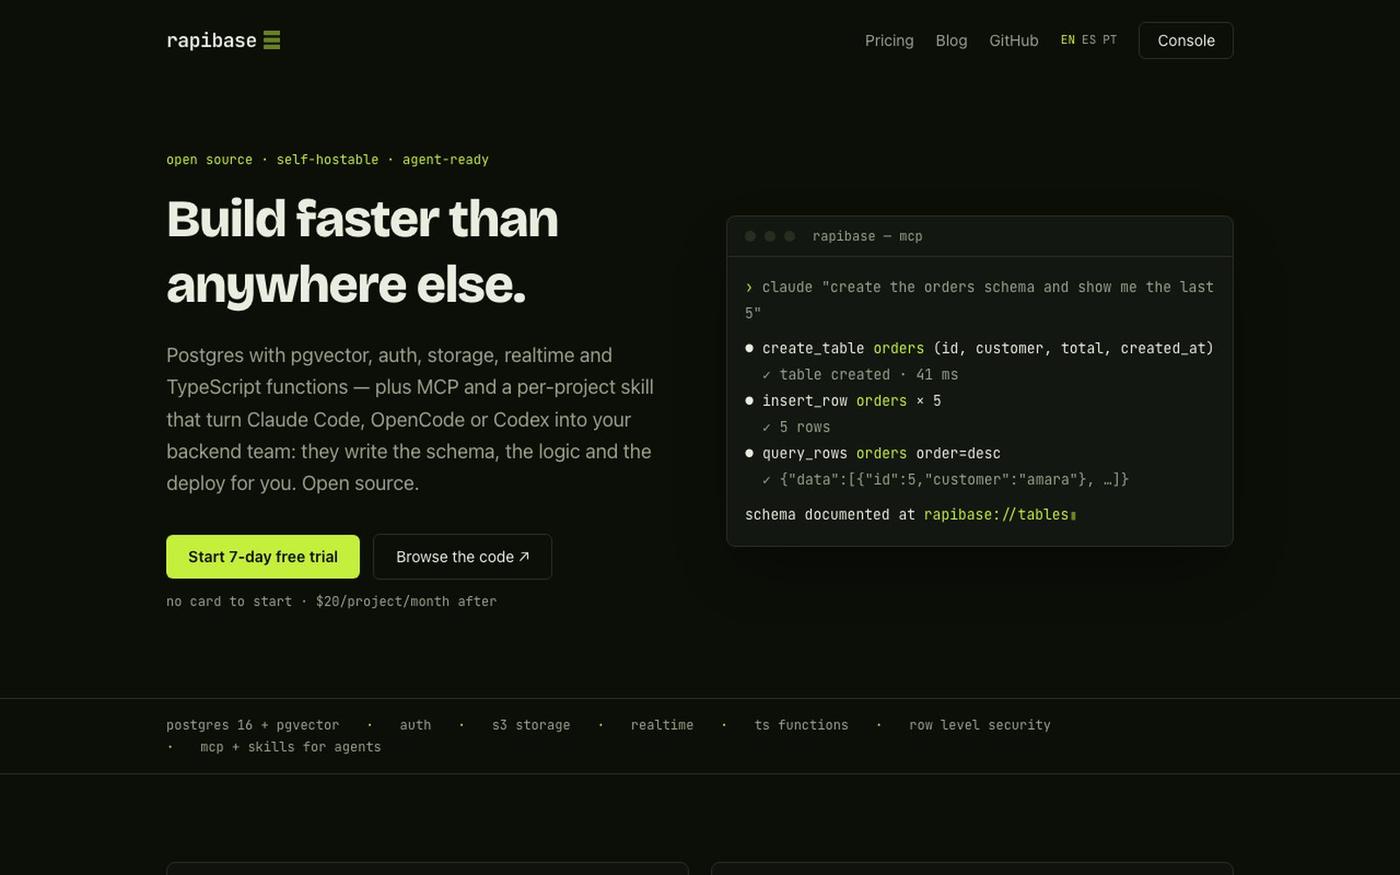The height and width of the screenshot is (875, 1400).
Task: Click the terminal prompt chevron
Action: tap(749, 288)
